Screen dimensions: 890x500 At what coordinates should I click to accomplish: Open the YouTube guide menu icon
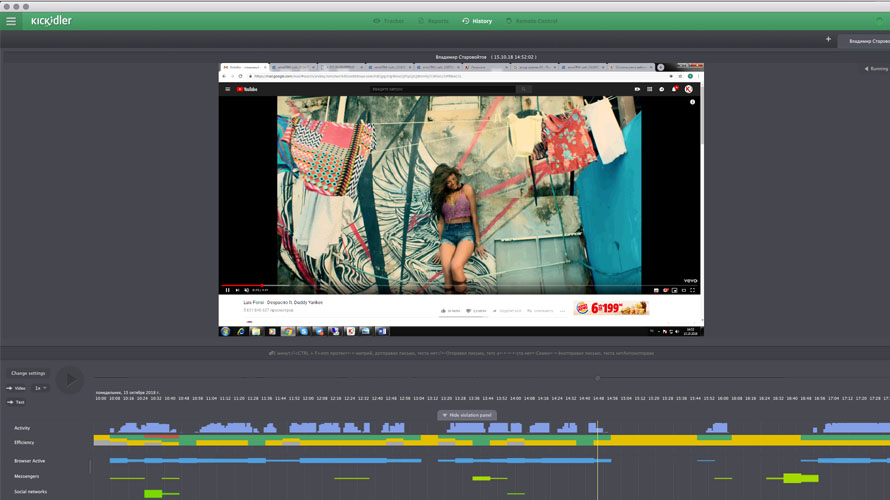click(x=228, y=89)
